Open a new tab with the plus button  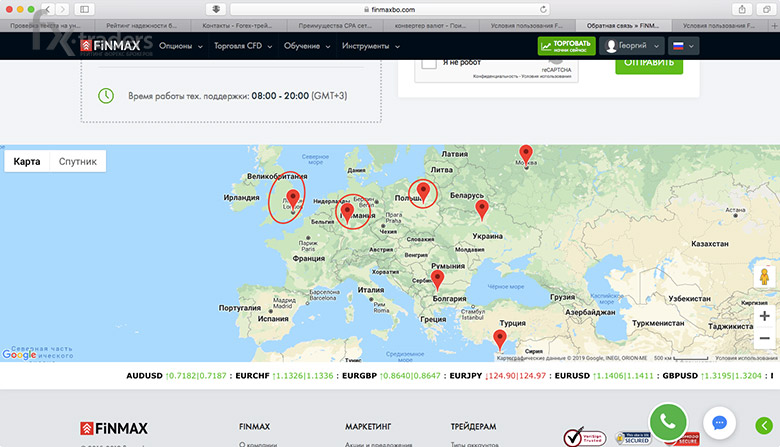pyautogui.click(x=775, y=25)
